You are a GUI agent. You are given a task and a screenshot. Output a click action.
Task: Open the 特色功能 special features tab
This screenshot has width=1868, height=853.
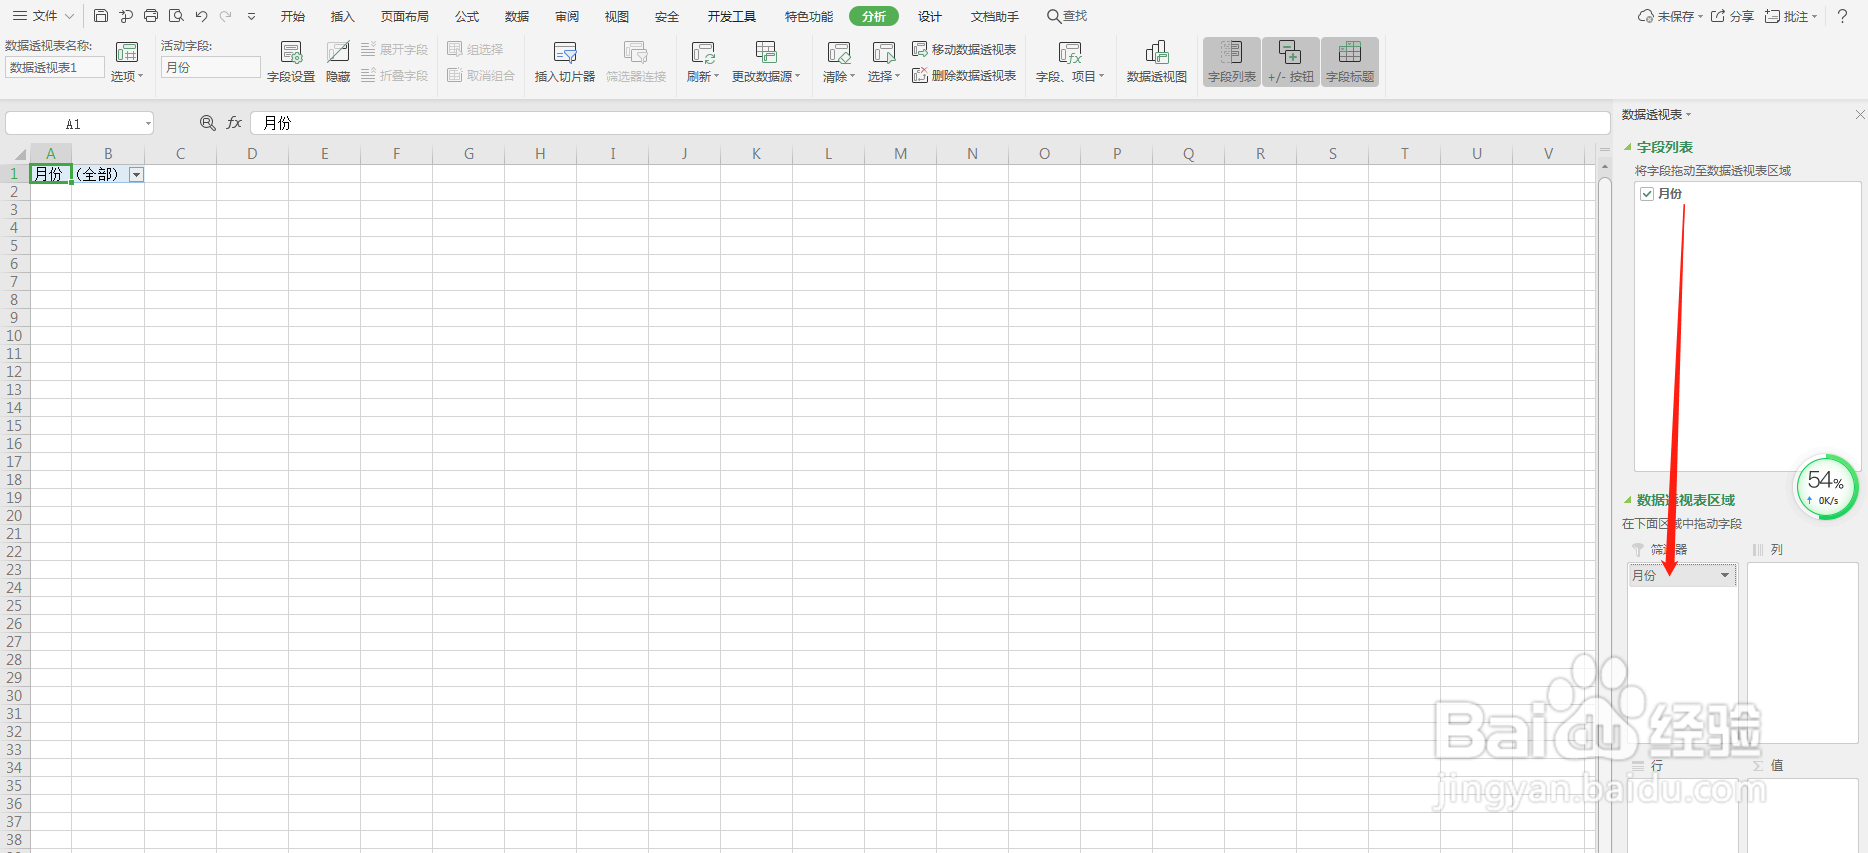click(809, 16)
